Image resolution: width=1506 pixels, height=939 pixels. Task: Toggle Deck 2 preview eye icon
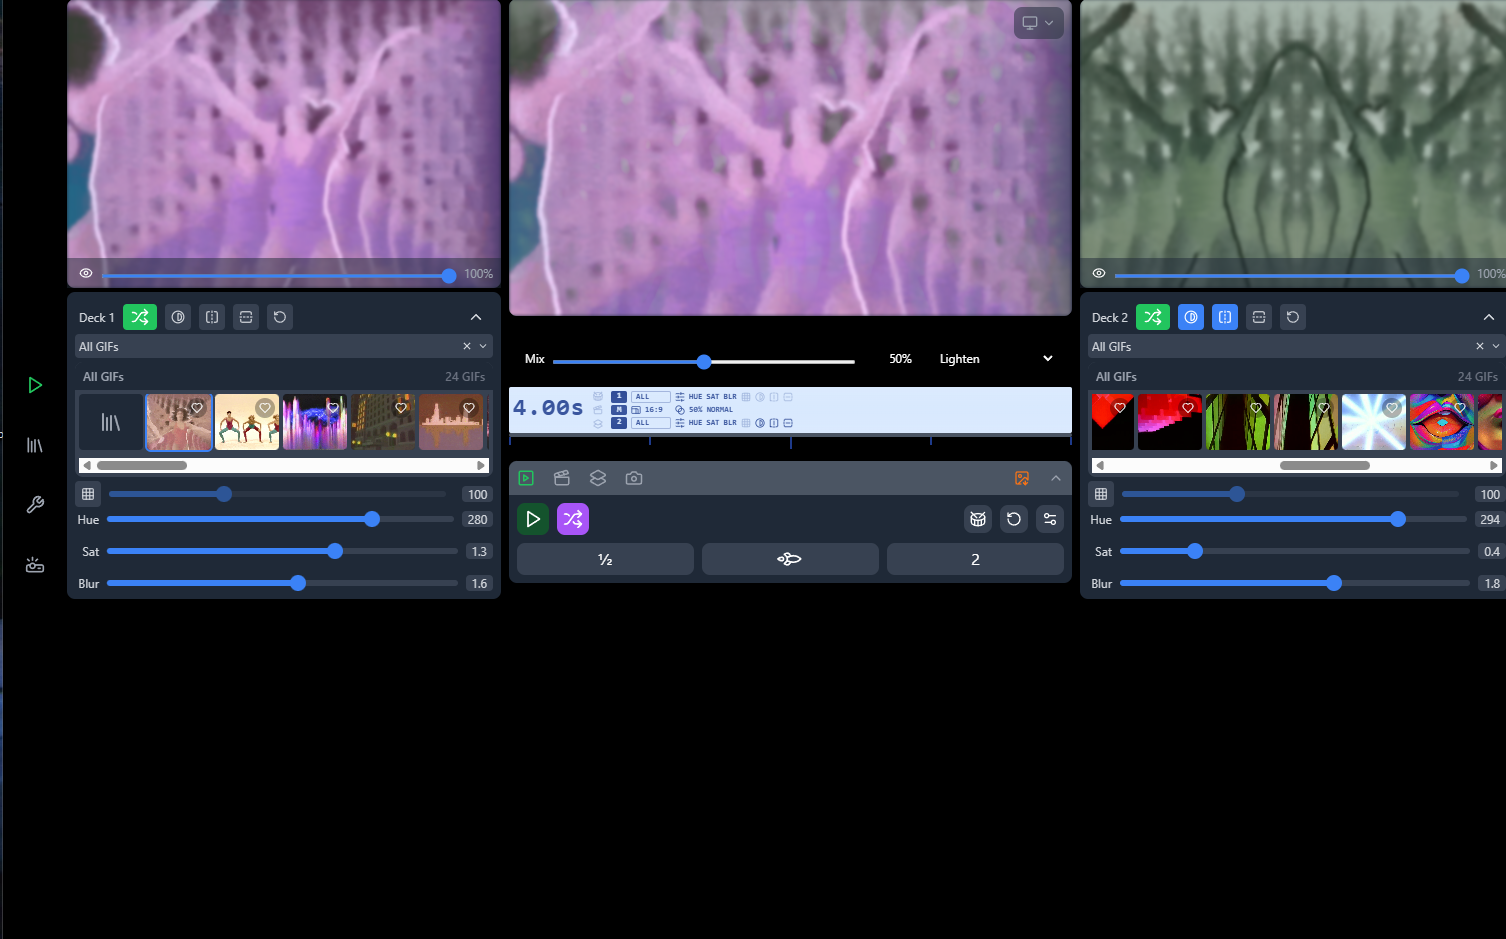(1099, 273)
